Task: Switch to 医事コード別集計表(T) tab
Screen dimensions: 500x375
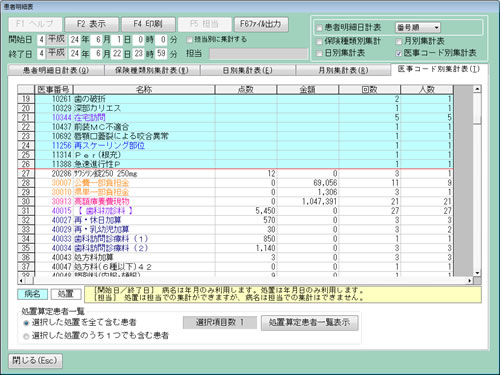Action: [x=439, y=69]
